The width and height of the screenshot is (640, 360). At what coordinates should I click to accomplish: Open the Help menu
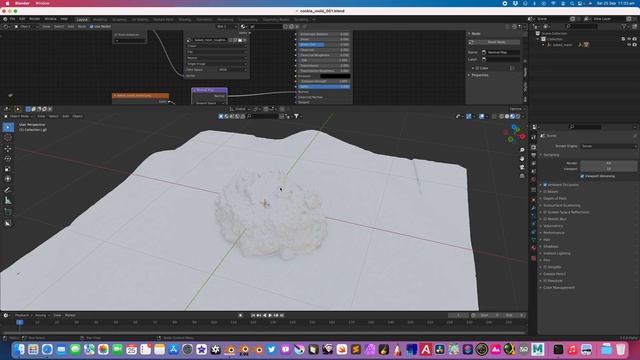[x=64, y=19]
